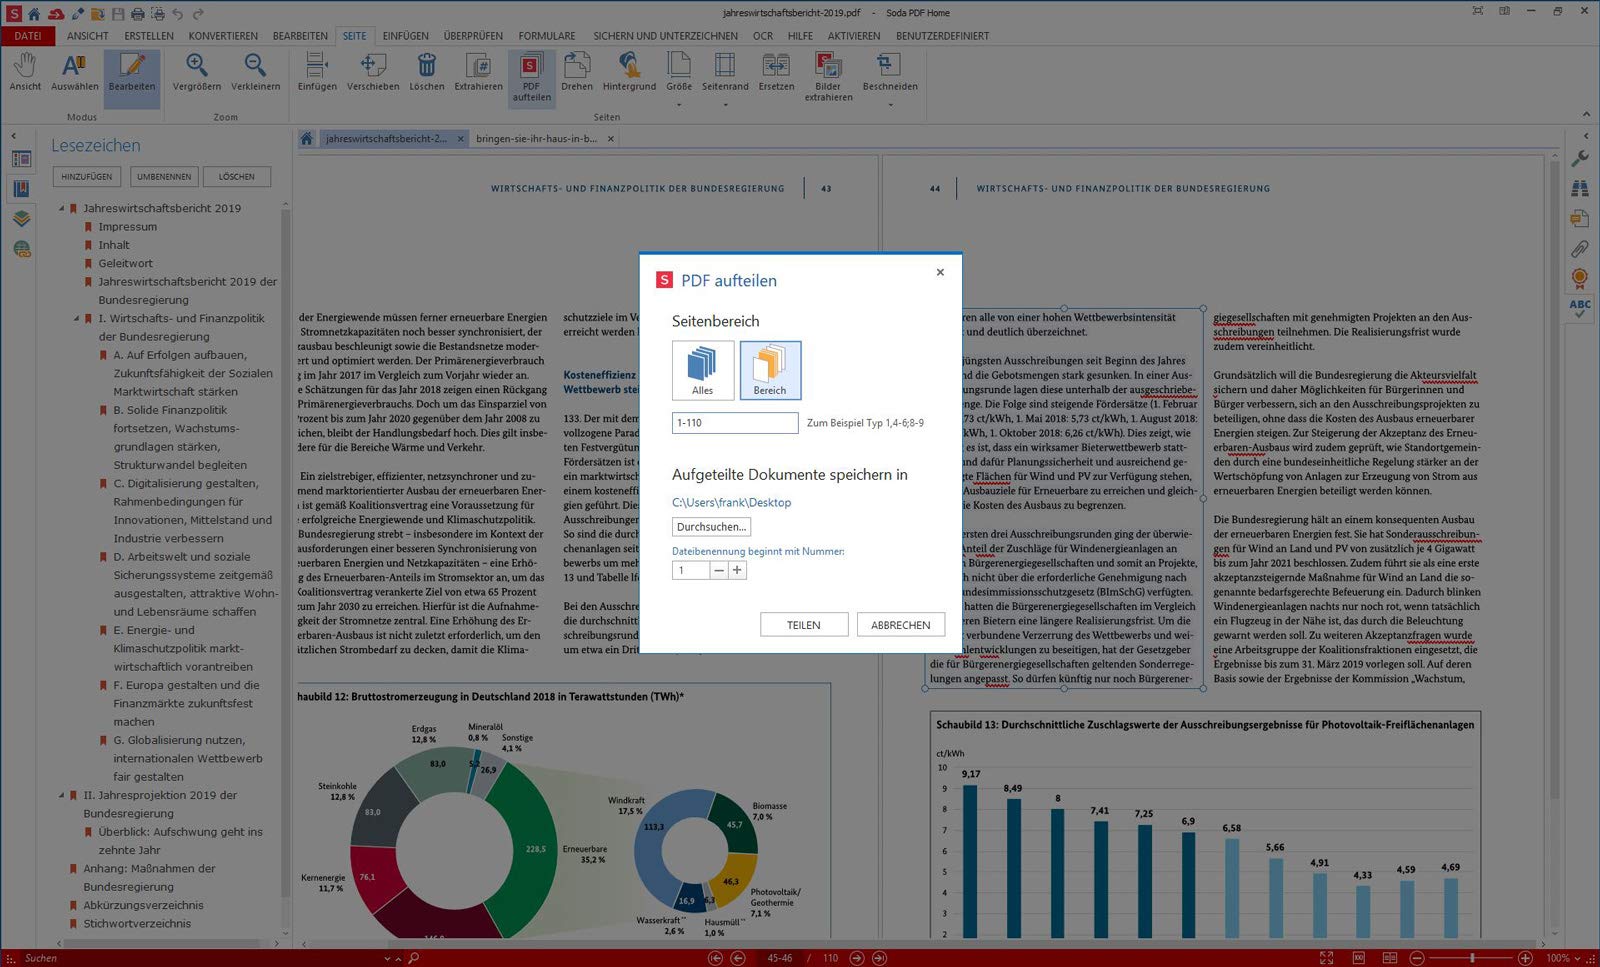Select the Alles page range option

click(x=703, y=370)
